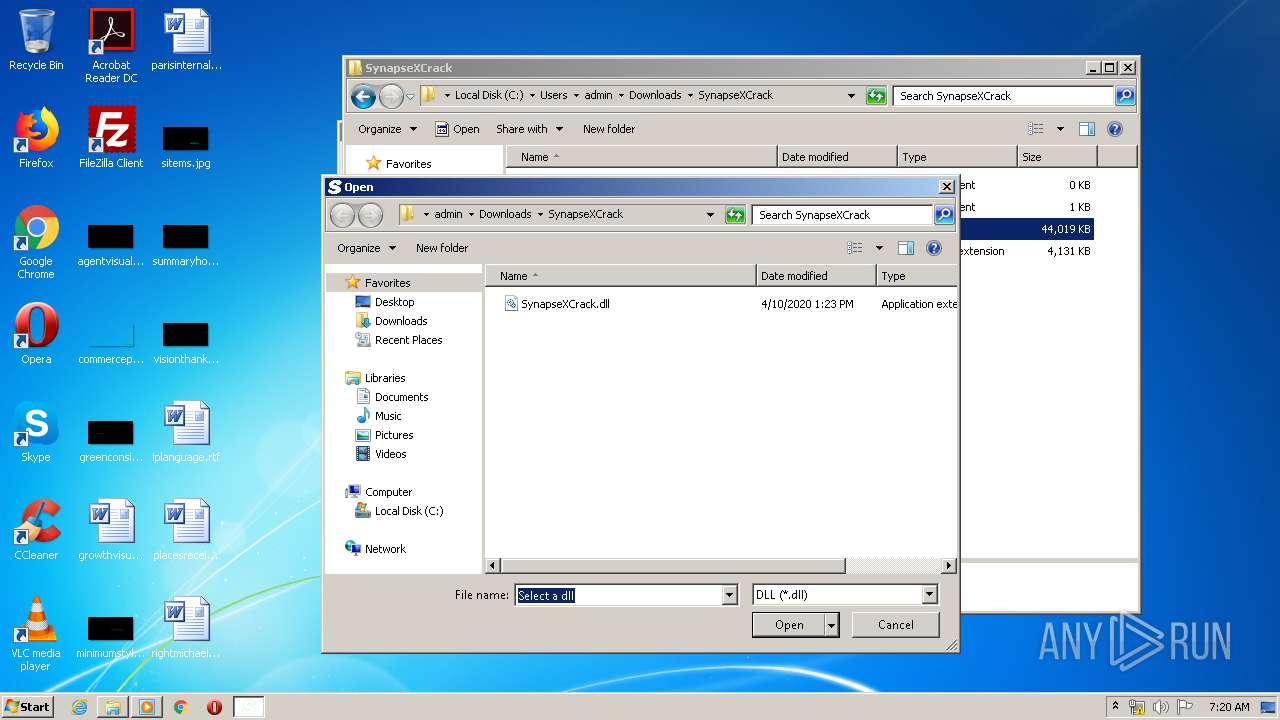This screenshot has width=1280, height=720.
Task: Open VLC media player desktop icon
Action: 36,634
